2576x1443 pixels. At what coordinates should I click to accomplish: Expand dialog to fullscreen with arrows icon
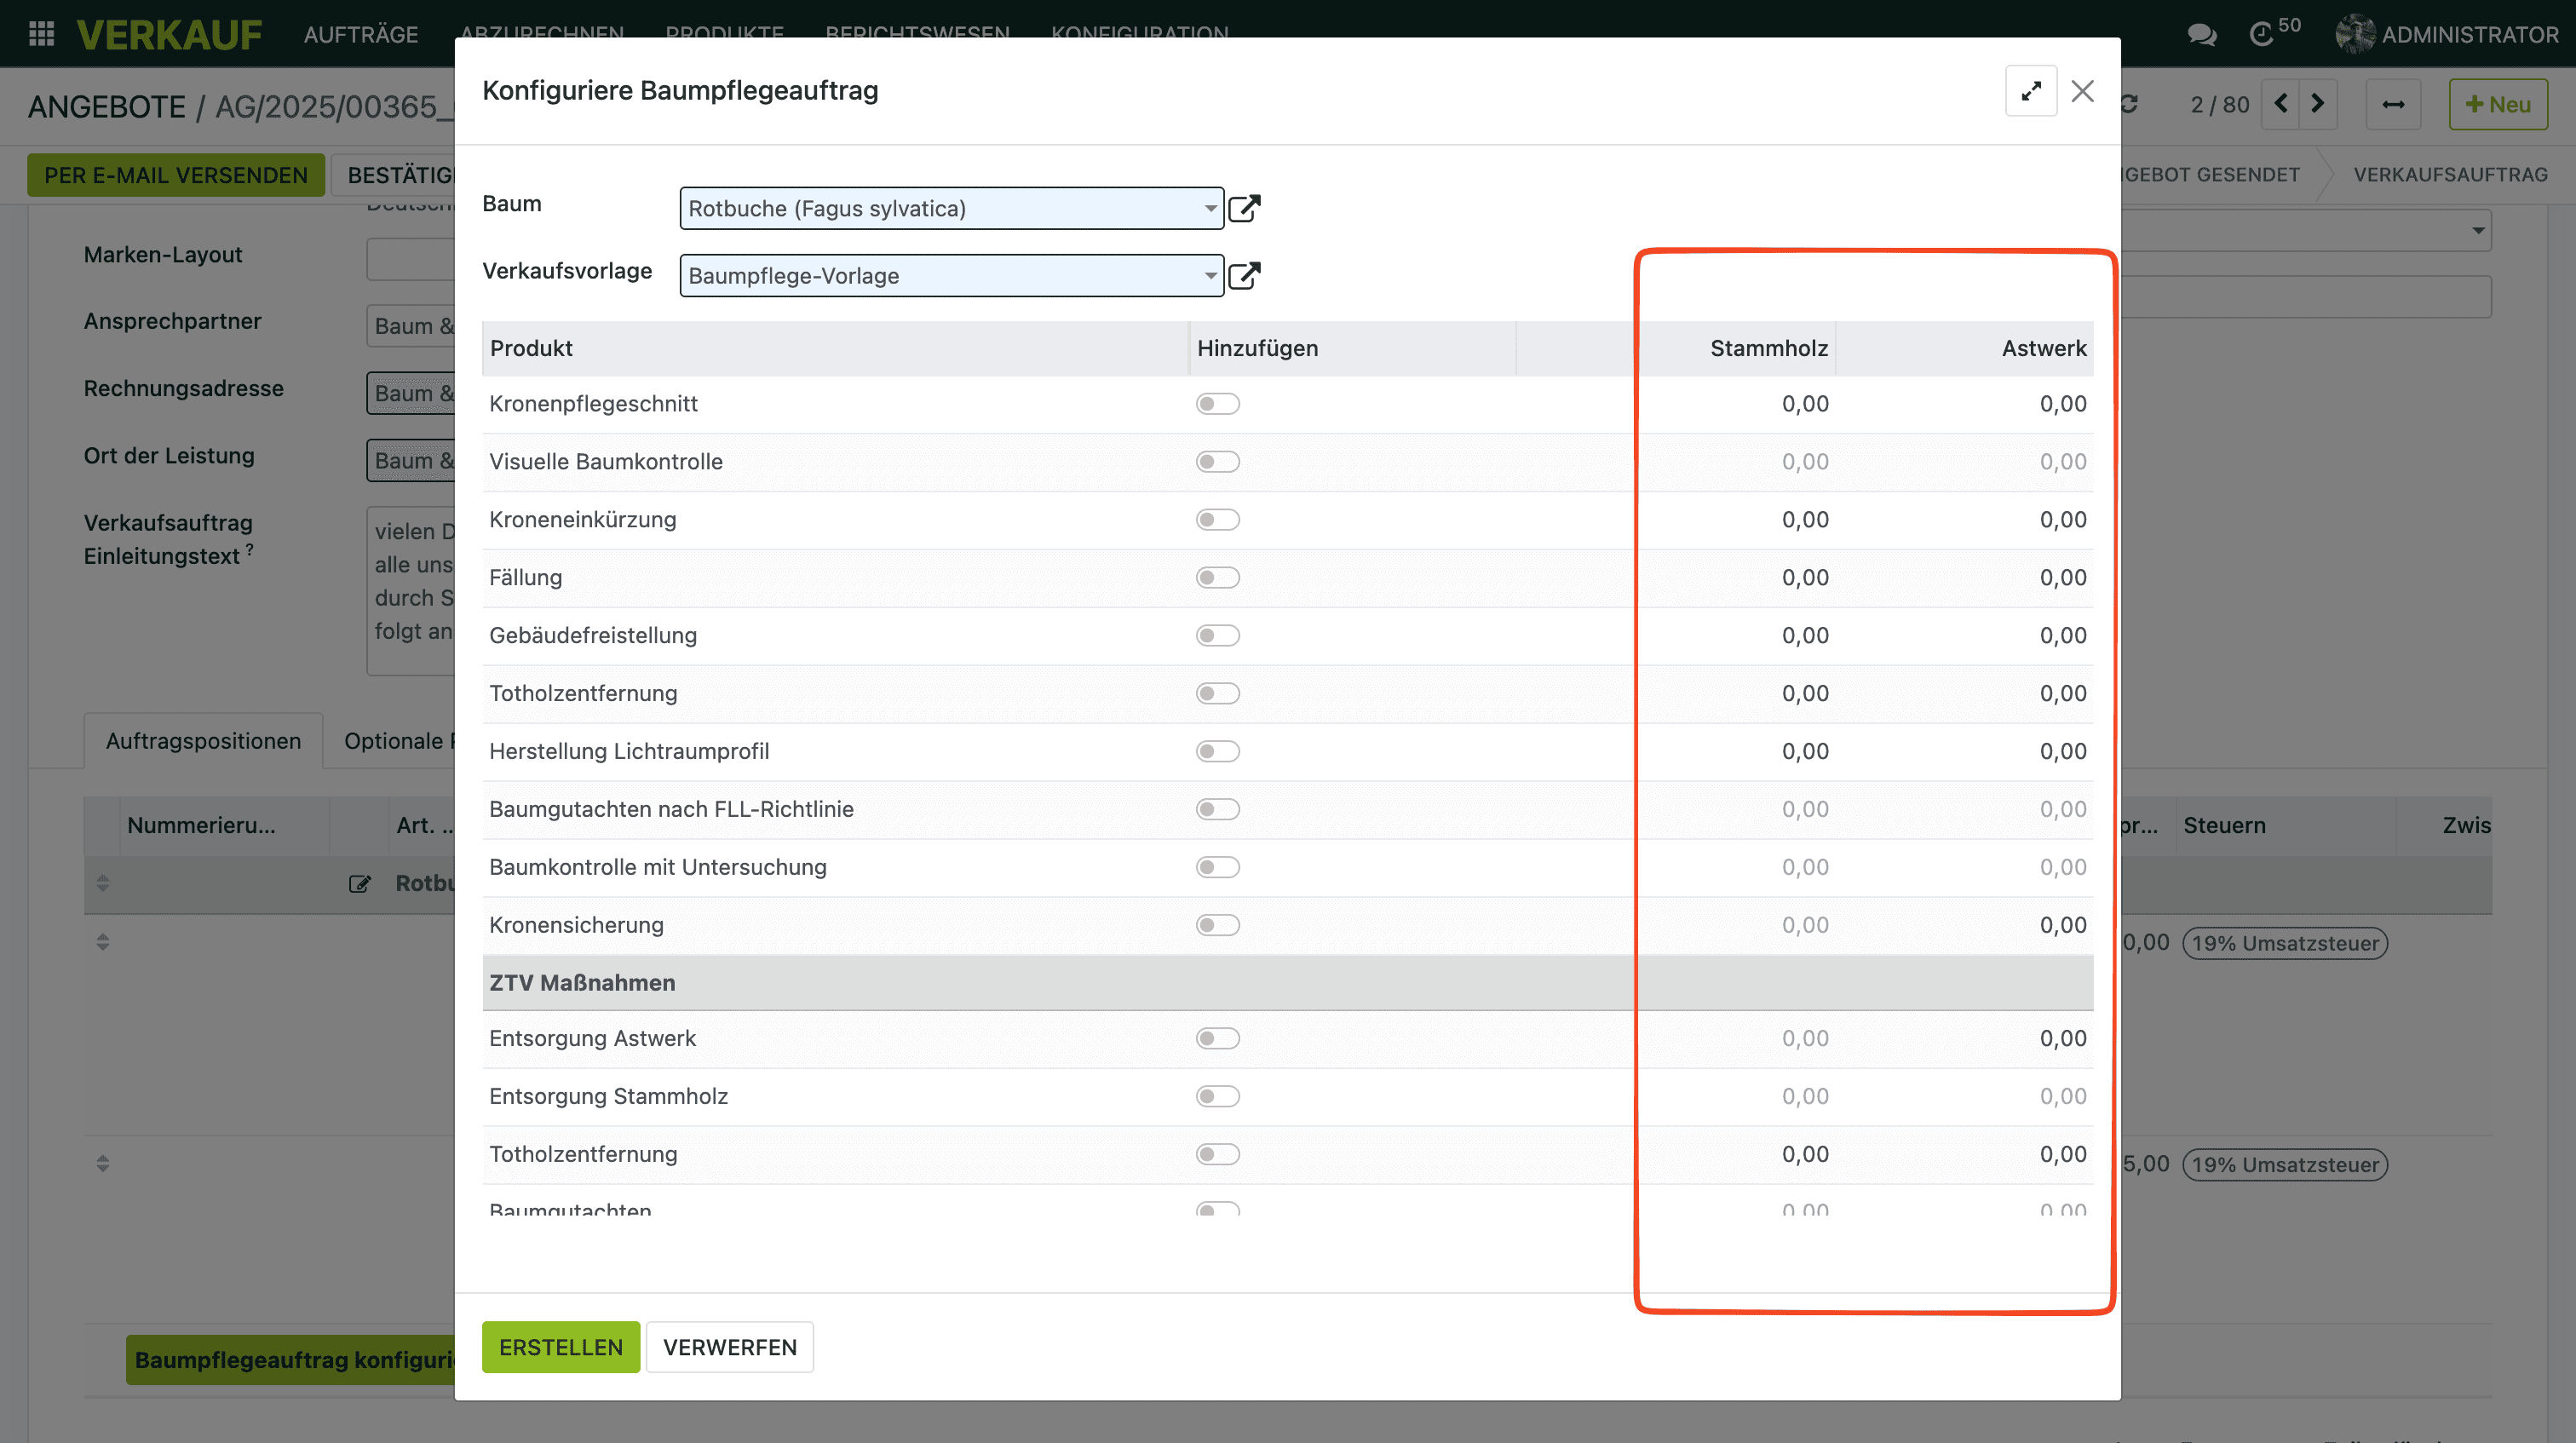[2030, 91]
